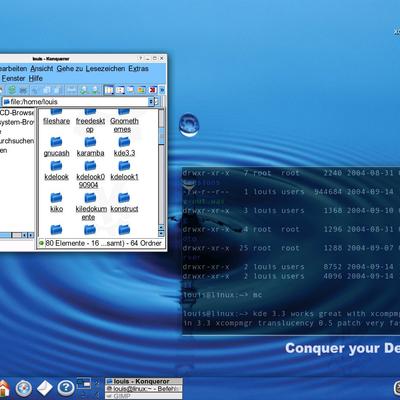This screenshot has height=400, width=400.
Task: Expand the toolbar overflow chevron
Action: [162, 90]
